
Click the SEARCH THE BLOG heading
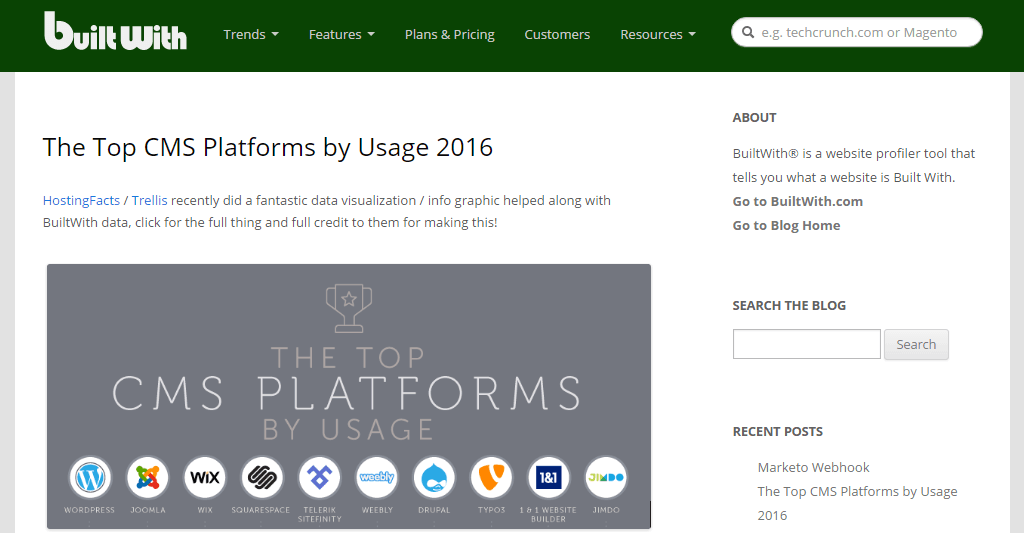click(789, 306)
